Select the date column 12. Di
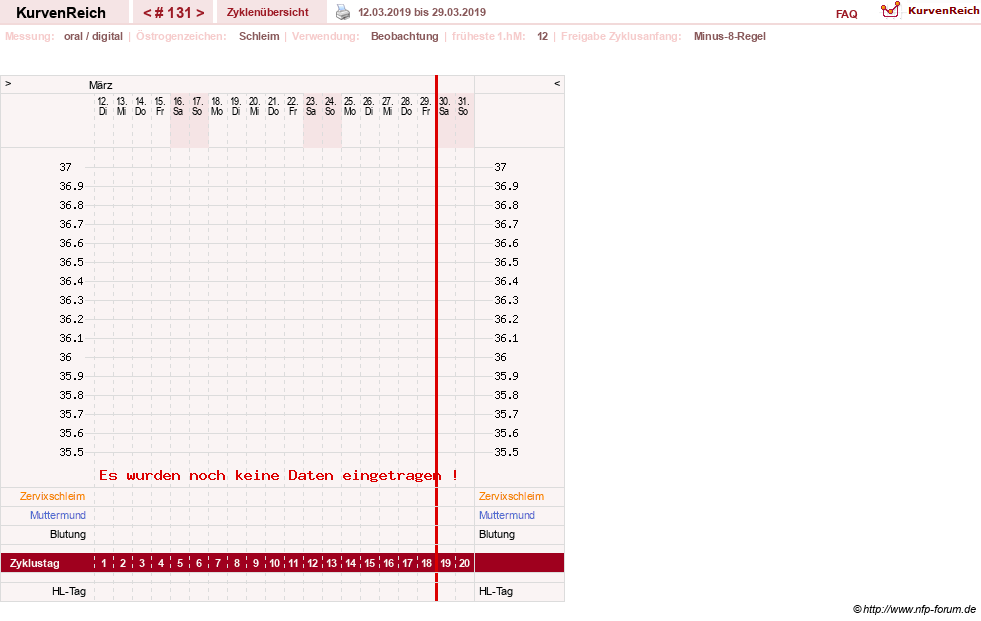981x621 pixels. [103, 106]
